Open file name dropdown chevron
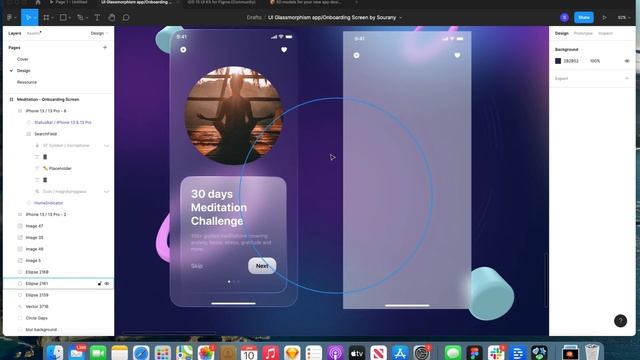640x360 pixels. (x=400, y=18)
